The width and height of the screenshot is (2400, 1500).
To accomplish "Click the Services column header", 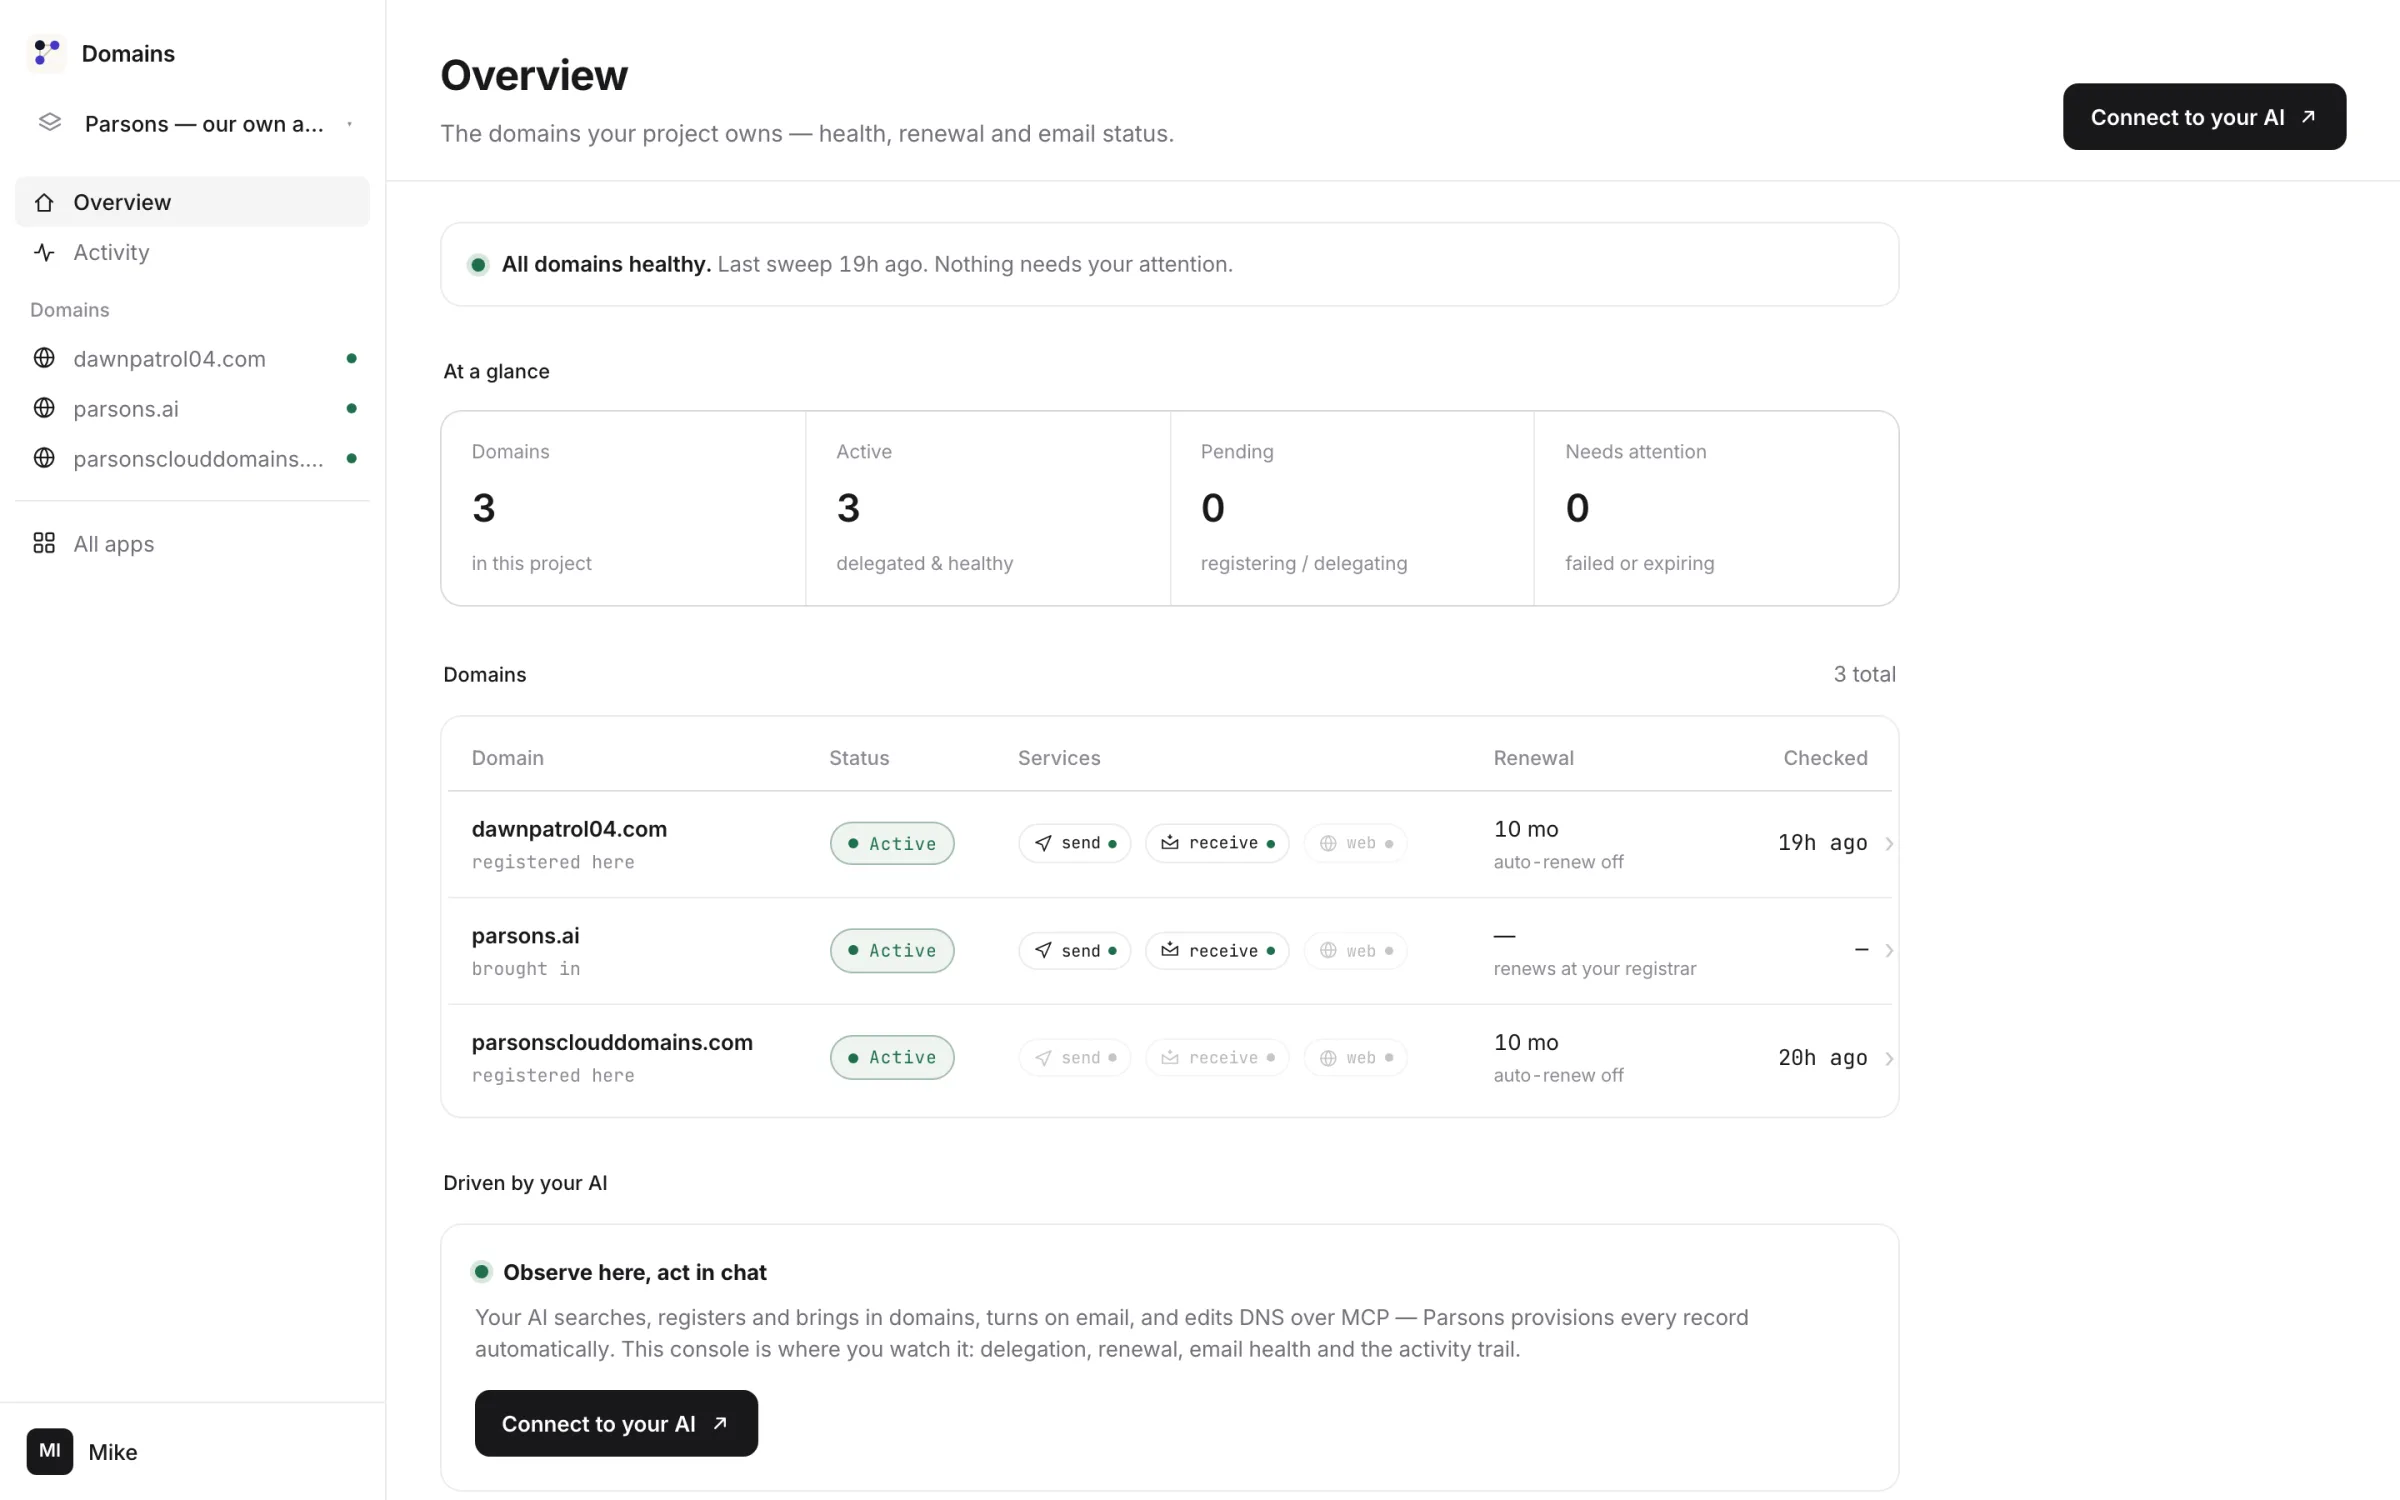I will (x=1059, y=758).
